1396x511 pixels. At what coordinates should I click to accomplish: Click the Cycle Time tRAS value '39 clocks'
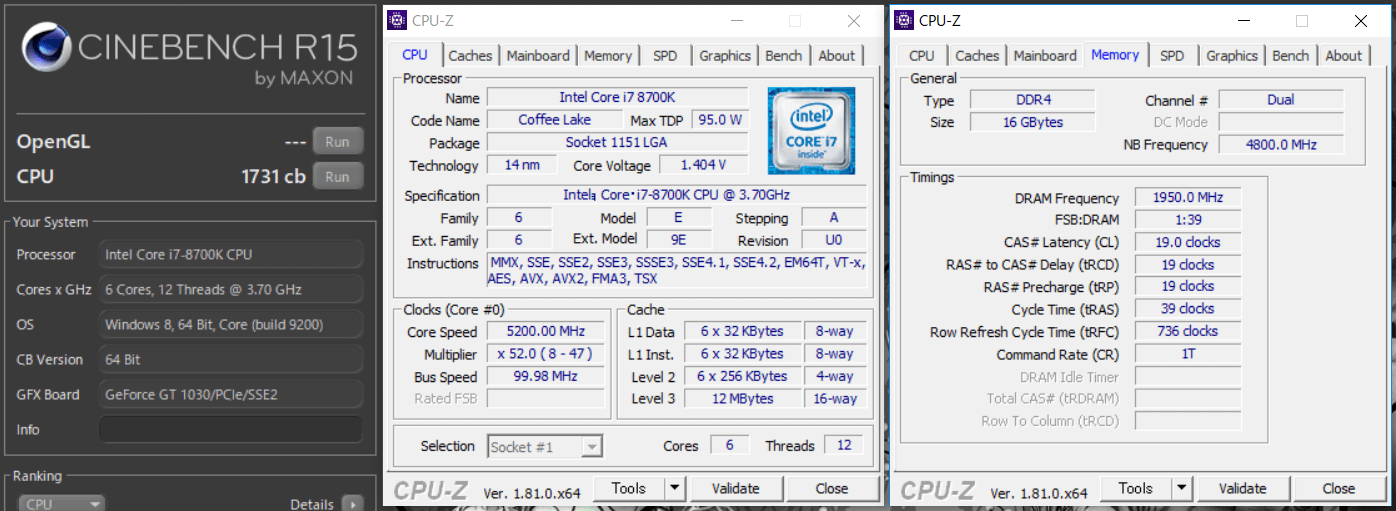pos(1188,309)
